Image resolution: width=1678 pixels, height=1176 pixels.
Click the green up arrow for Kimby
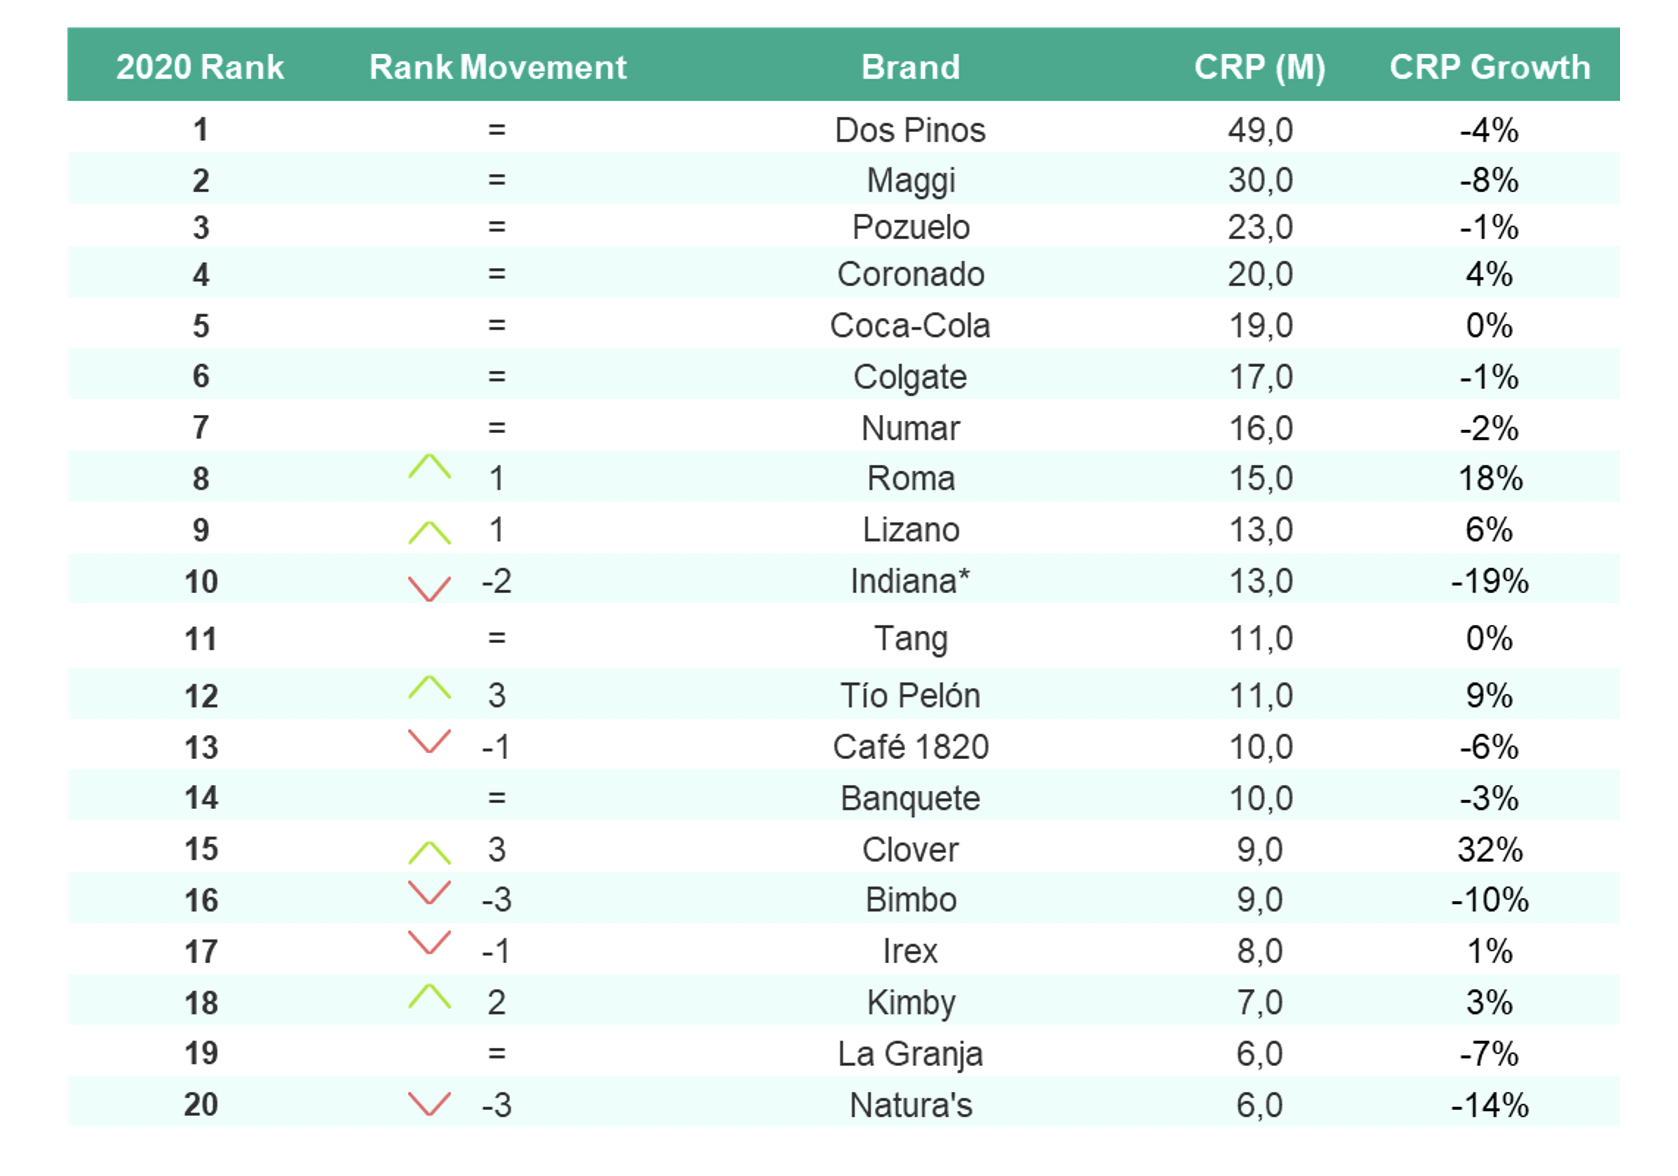coord(429,996)
